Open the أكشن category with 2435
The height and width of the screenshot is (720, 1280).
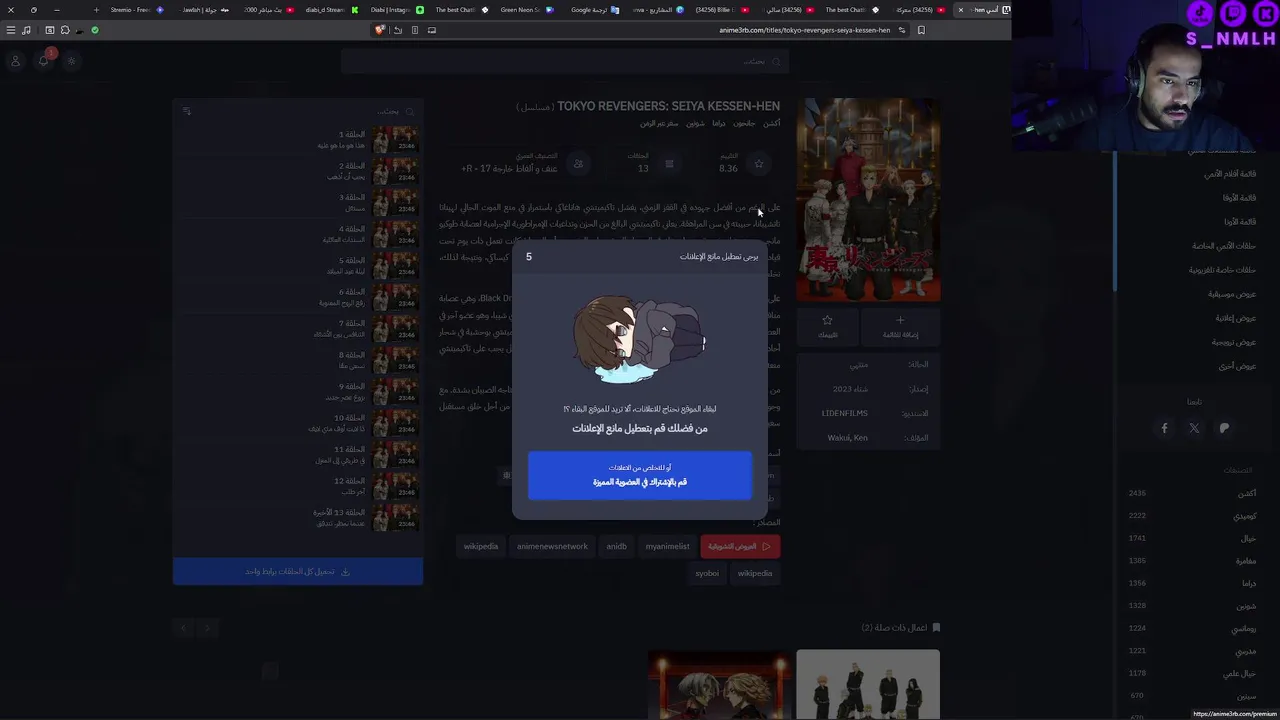[1190, 493]
